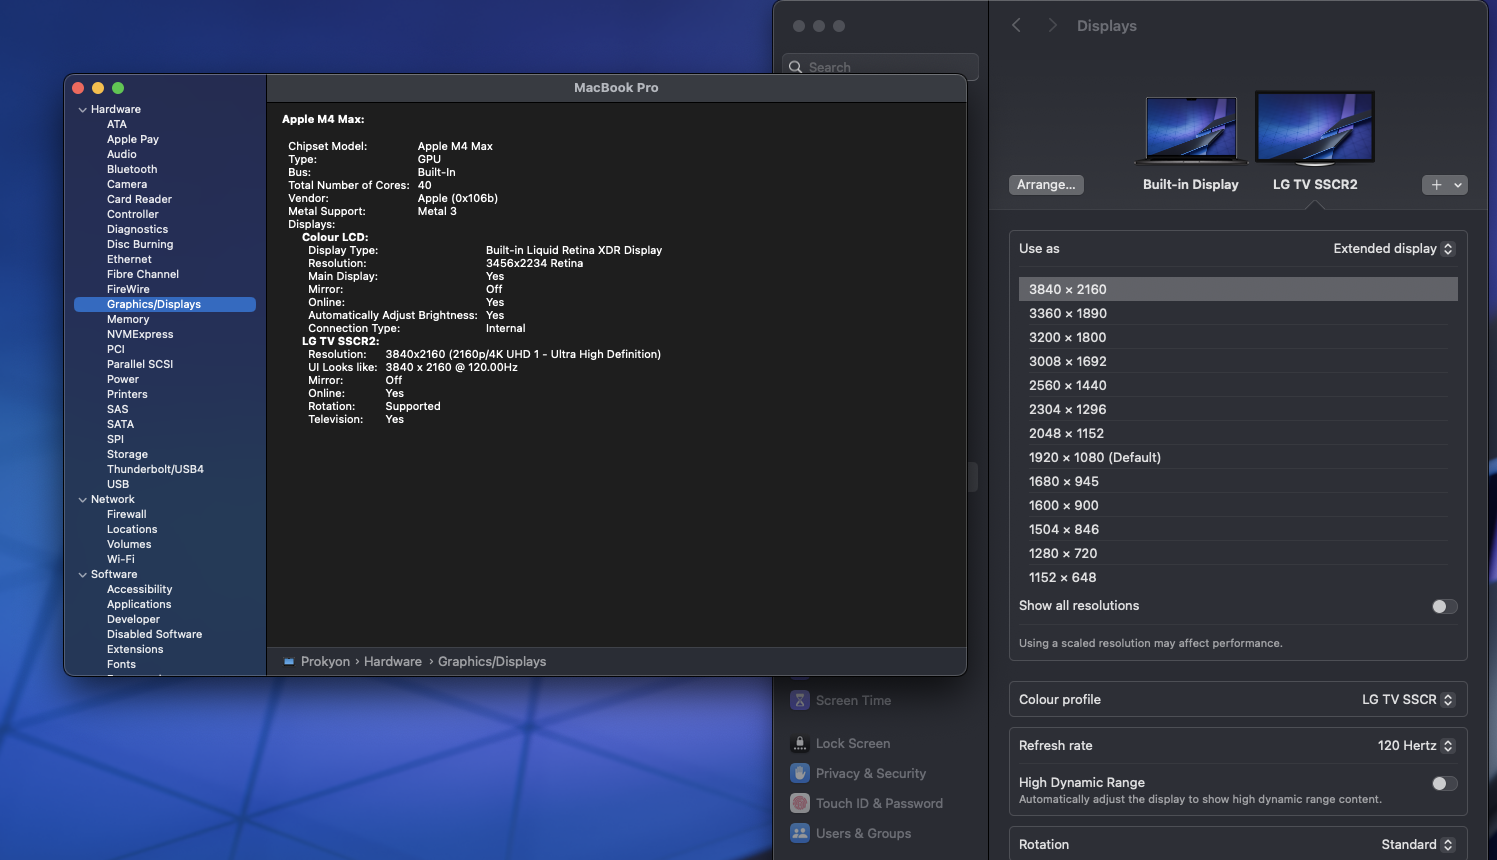Open Lock Screen settings icon

(x=800, y=743)
